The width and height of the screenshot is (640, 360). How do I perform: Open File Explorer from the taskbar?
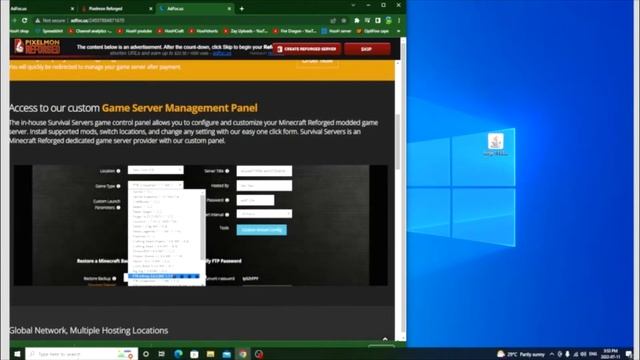tap(210, 354)
